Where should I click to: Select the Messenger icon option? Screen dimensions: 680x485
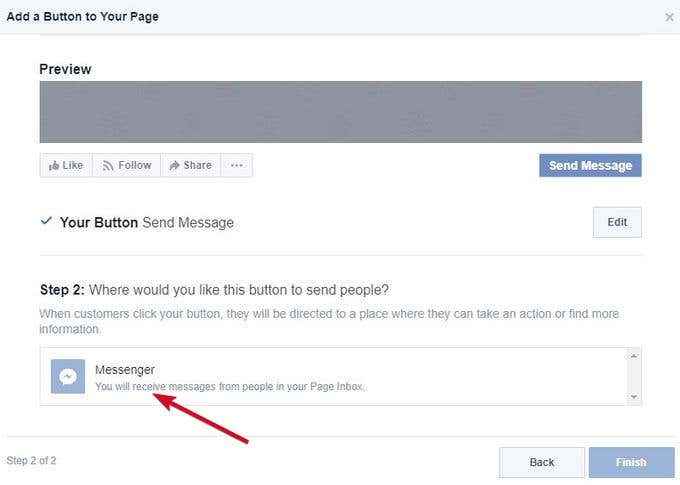tap(68, 376)
